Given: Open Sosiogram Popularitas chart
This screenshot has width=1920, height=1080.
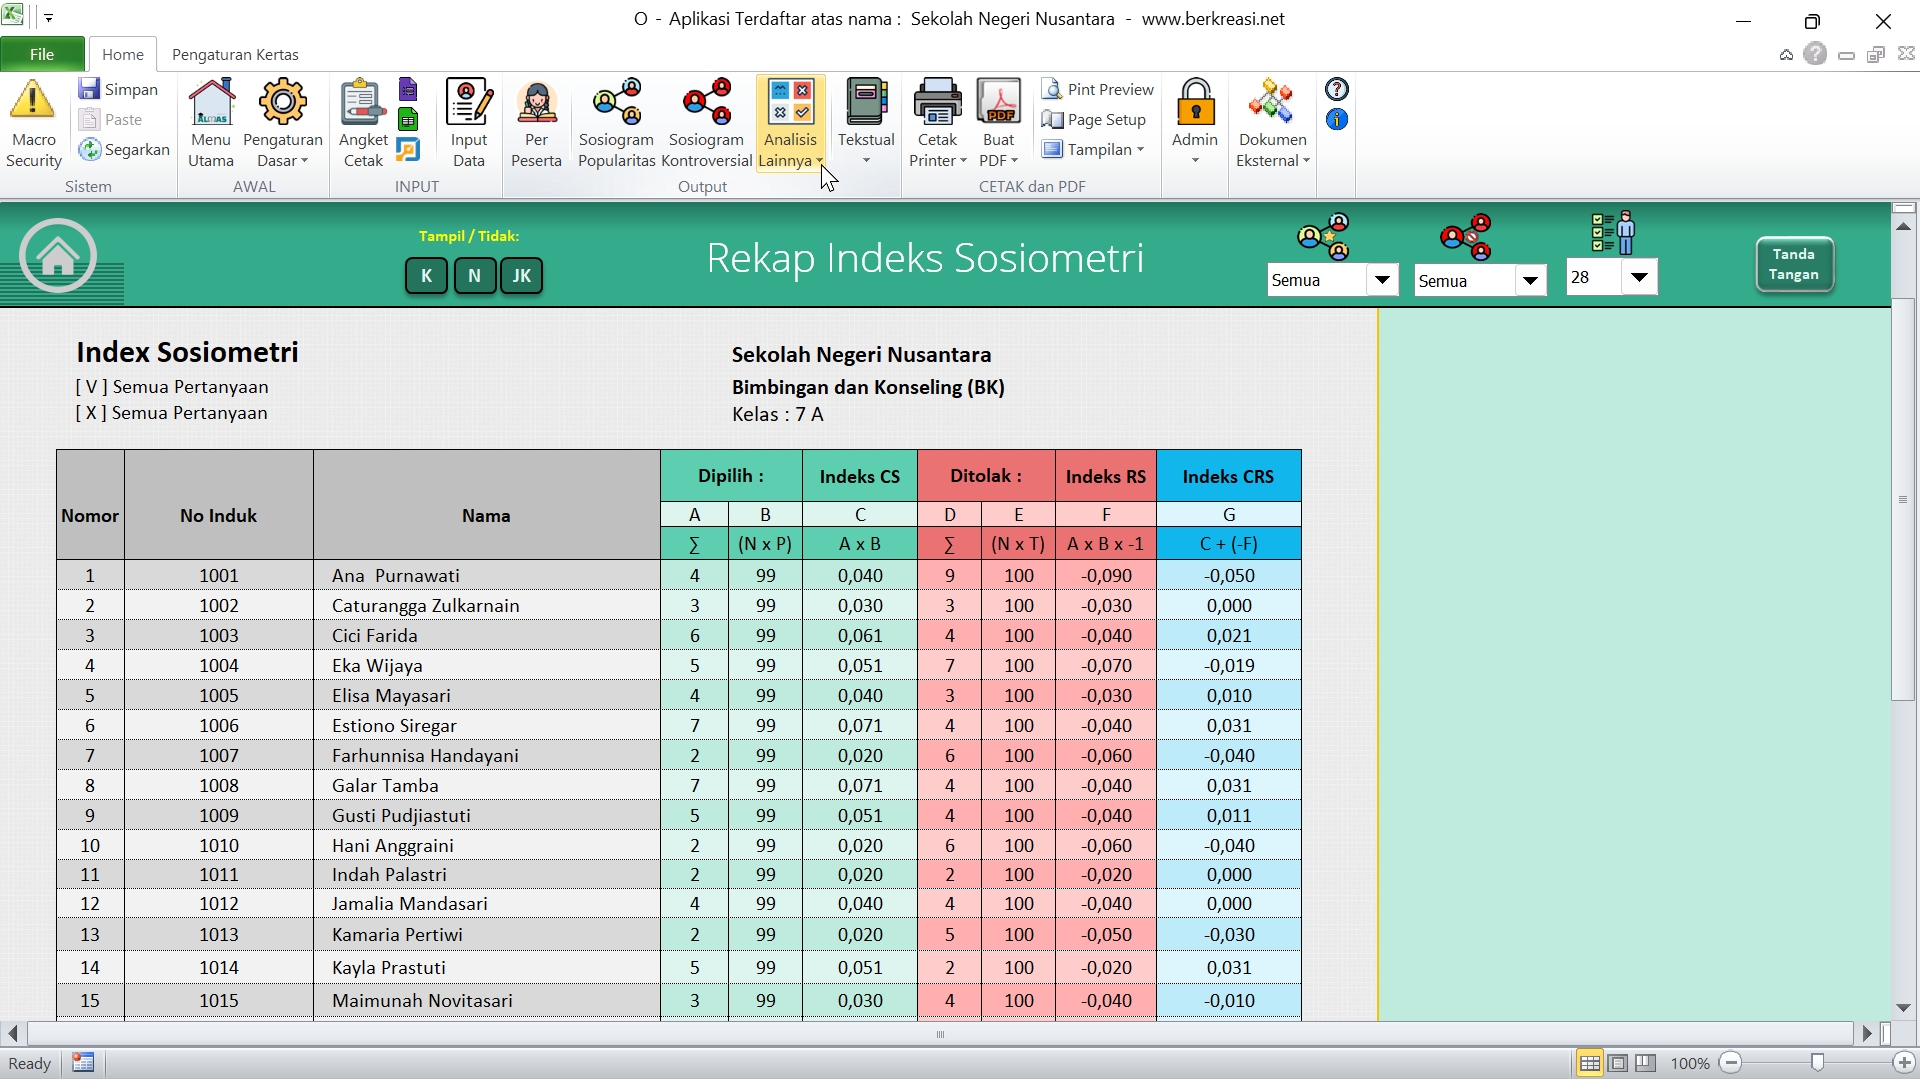Looking at the screenshot, I should click(x=616, y=102).
